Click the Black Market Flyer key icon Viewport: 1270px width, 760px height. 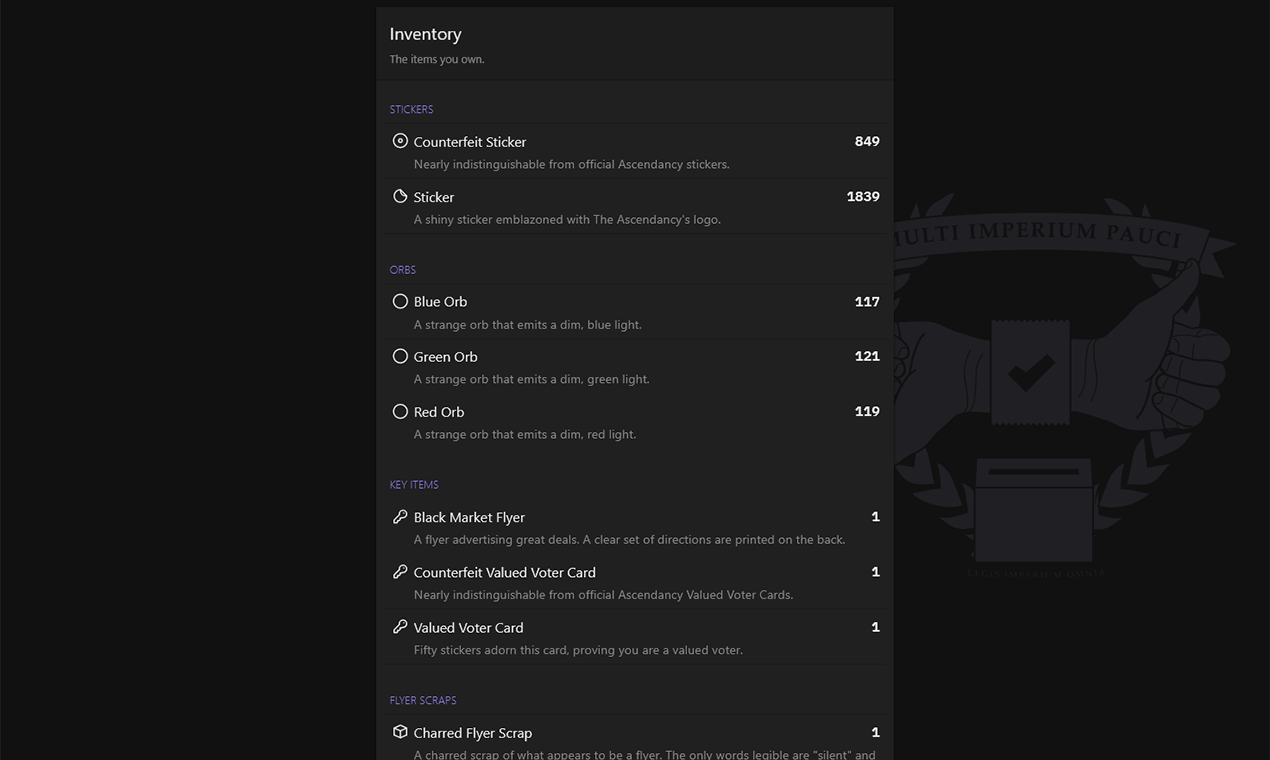[400, 517]
